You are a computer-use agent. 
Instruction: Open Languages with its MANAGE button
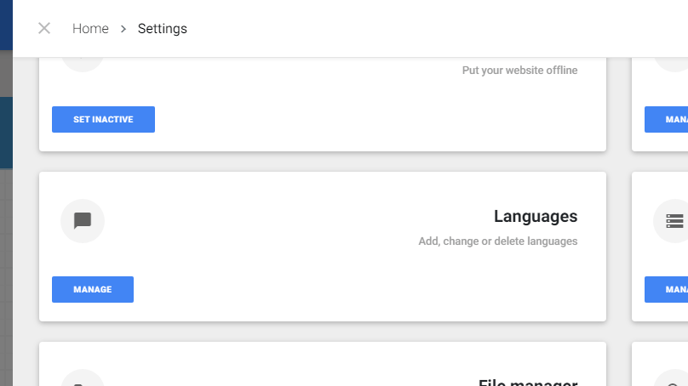pos(93,290)
